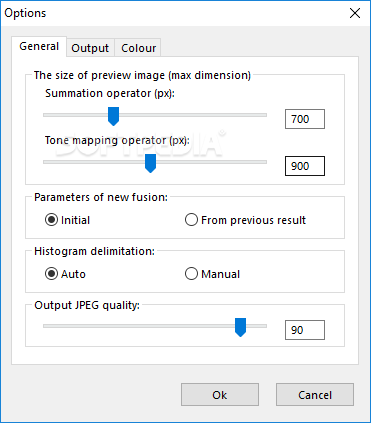Click the Output JPEG quality slider handle

click(x=240, y=327)
